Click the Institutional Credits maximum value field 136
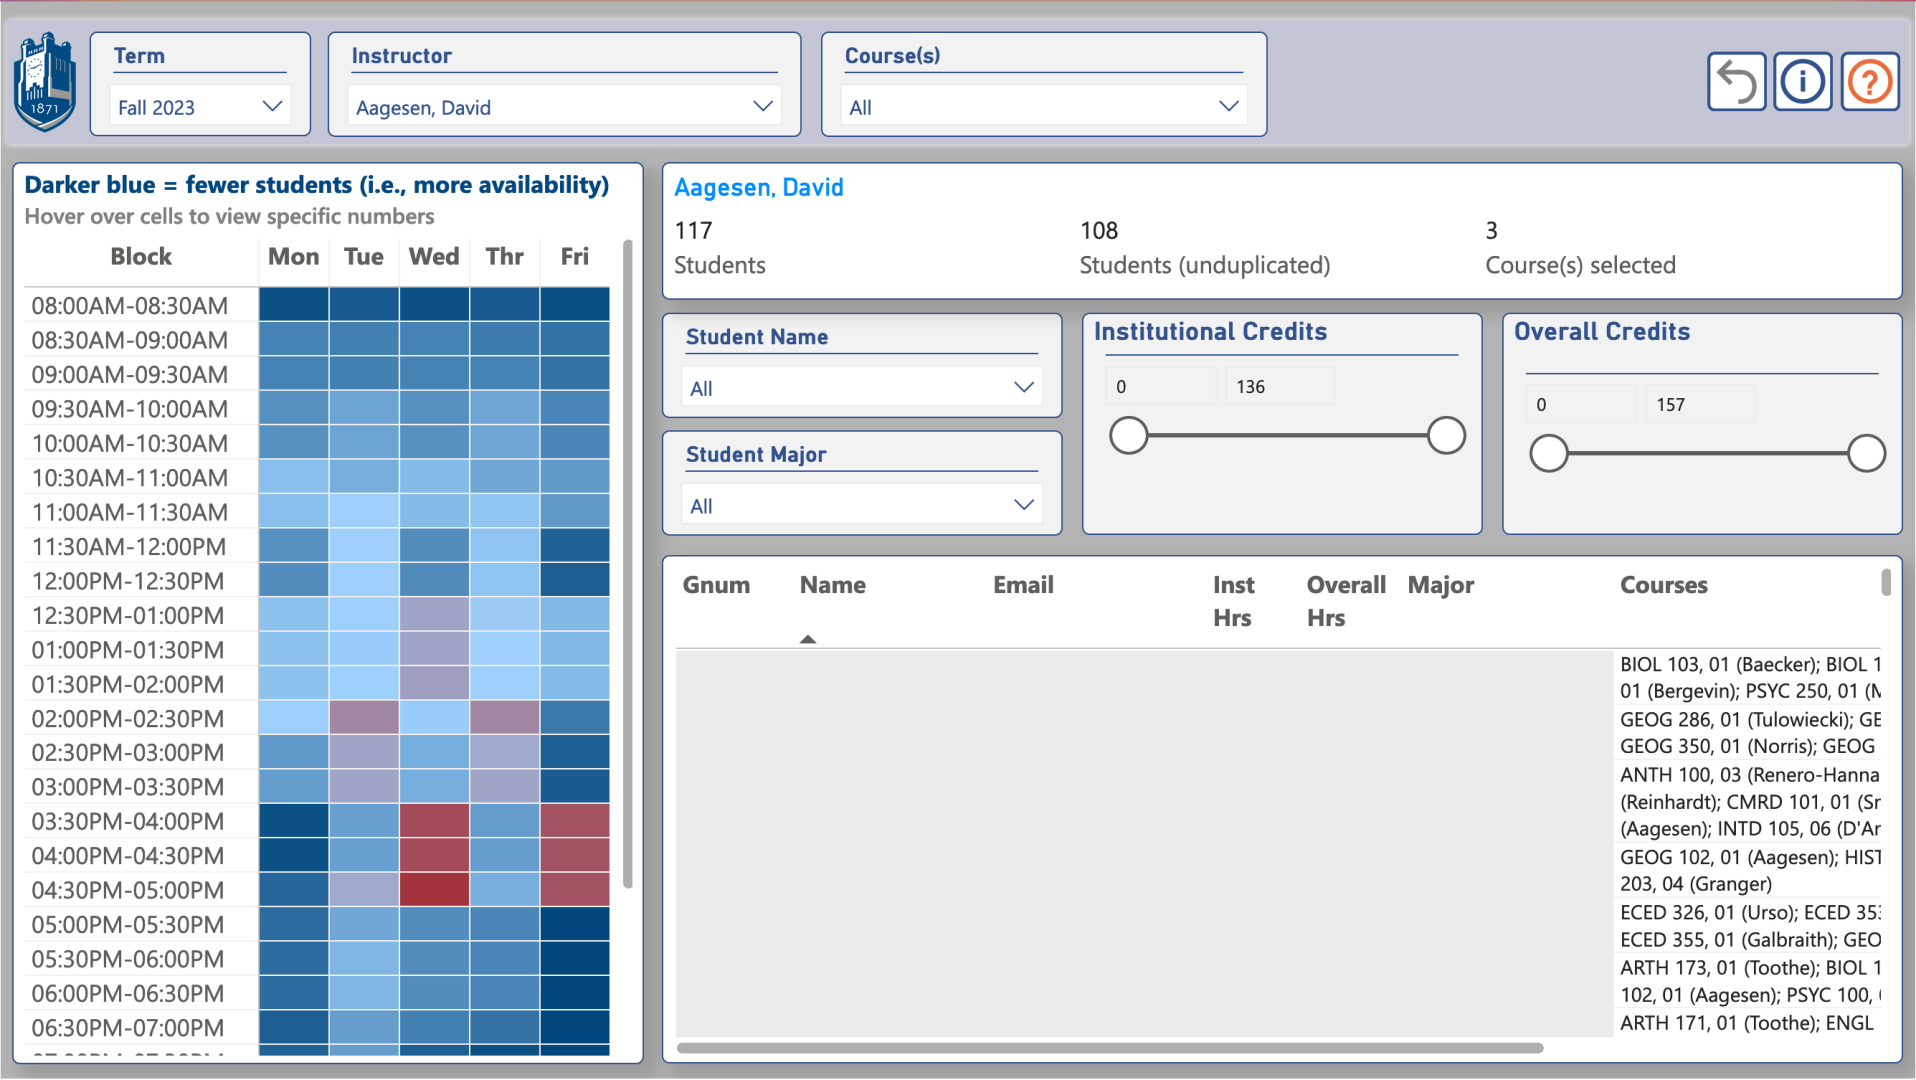The height and width of the screenshot is (1080, 1916). coord(1279,387)
